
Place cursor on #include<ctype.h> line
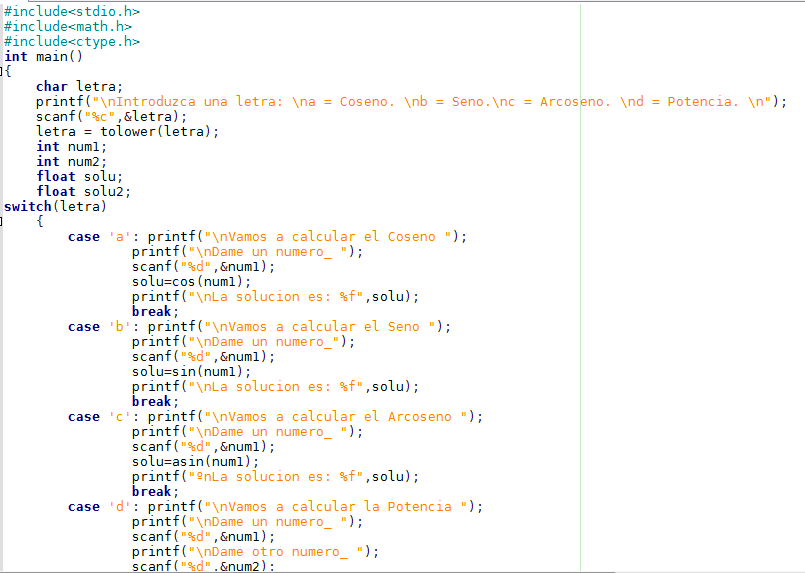pos(72,41)
